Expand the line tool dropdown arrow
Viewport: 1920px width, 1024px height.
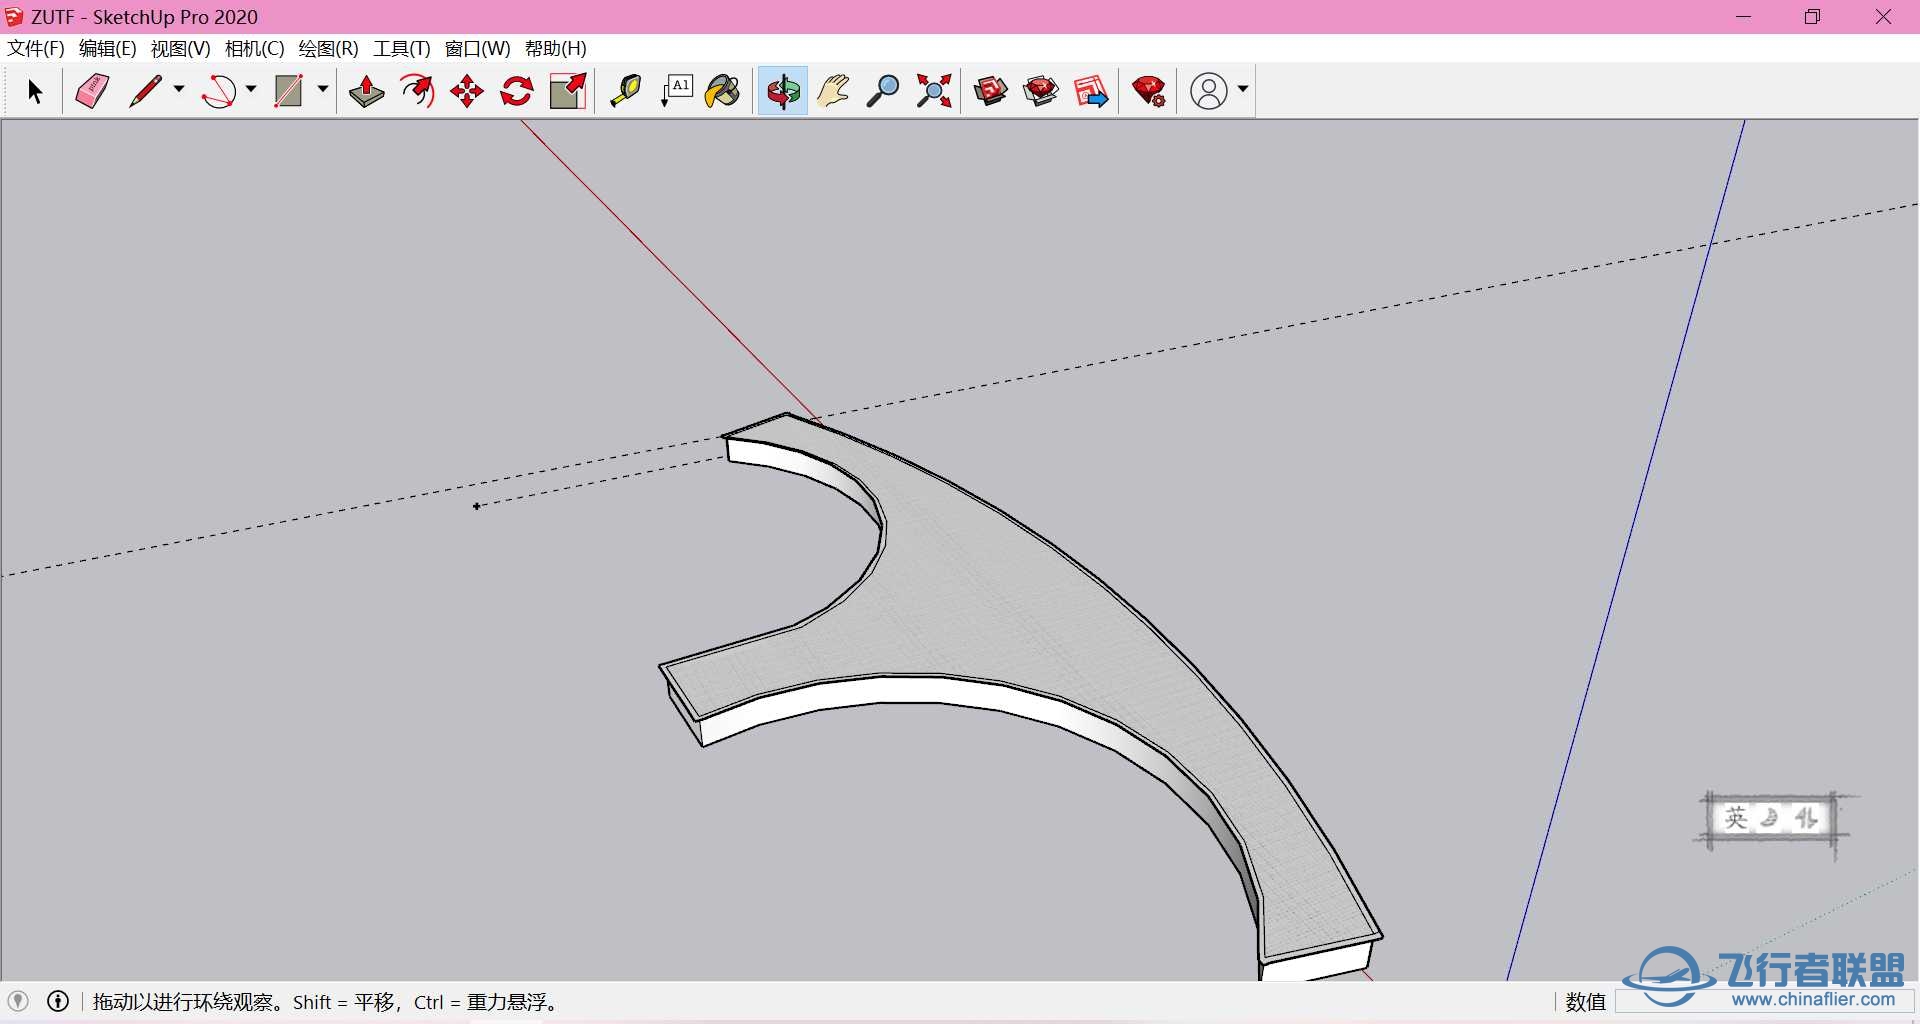179,90
